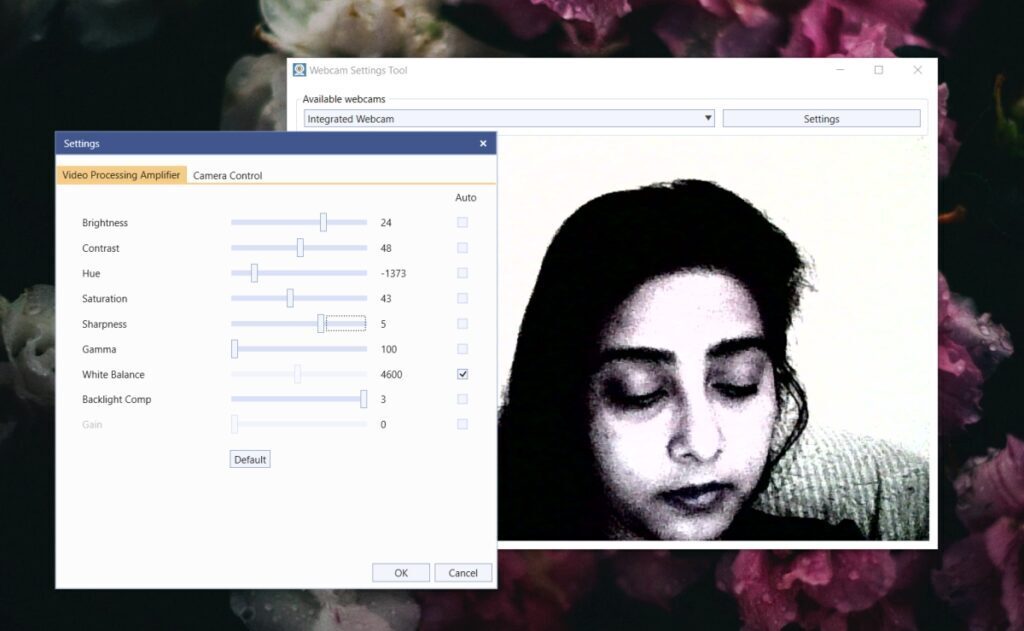Enable Auto for Brightness
The width and height of the screenshot is (1024, 631).
[x=462, y=222]
